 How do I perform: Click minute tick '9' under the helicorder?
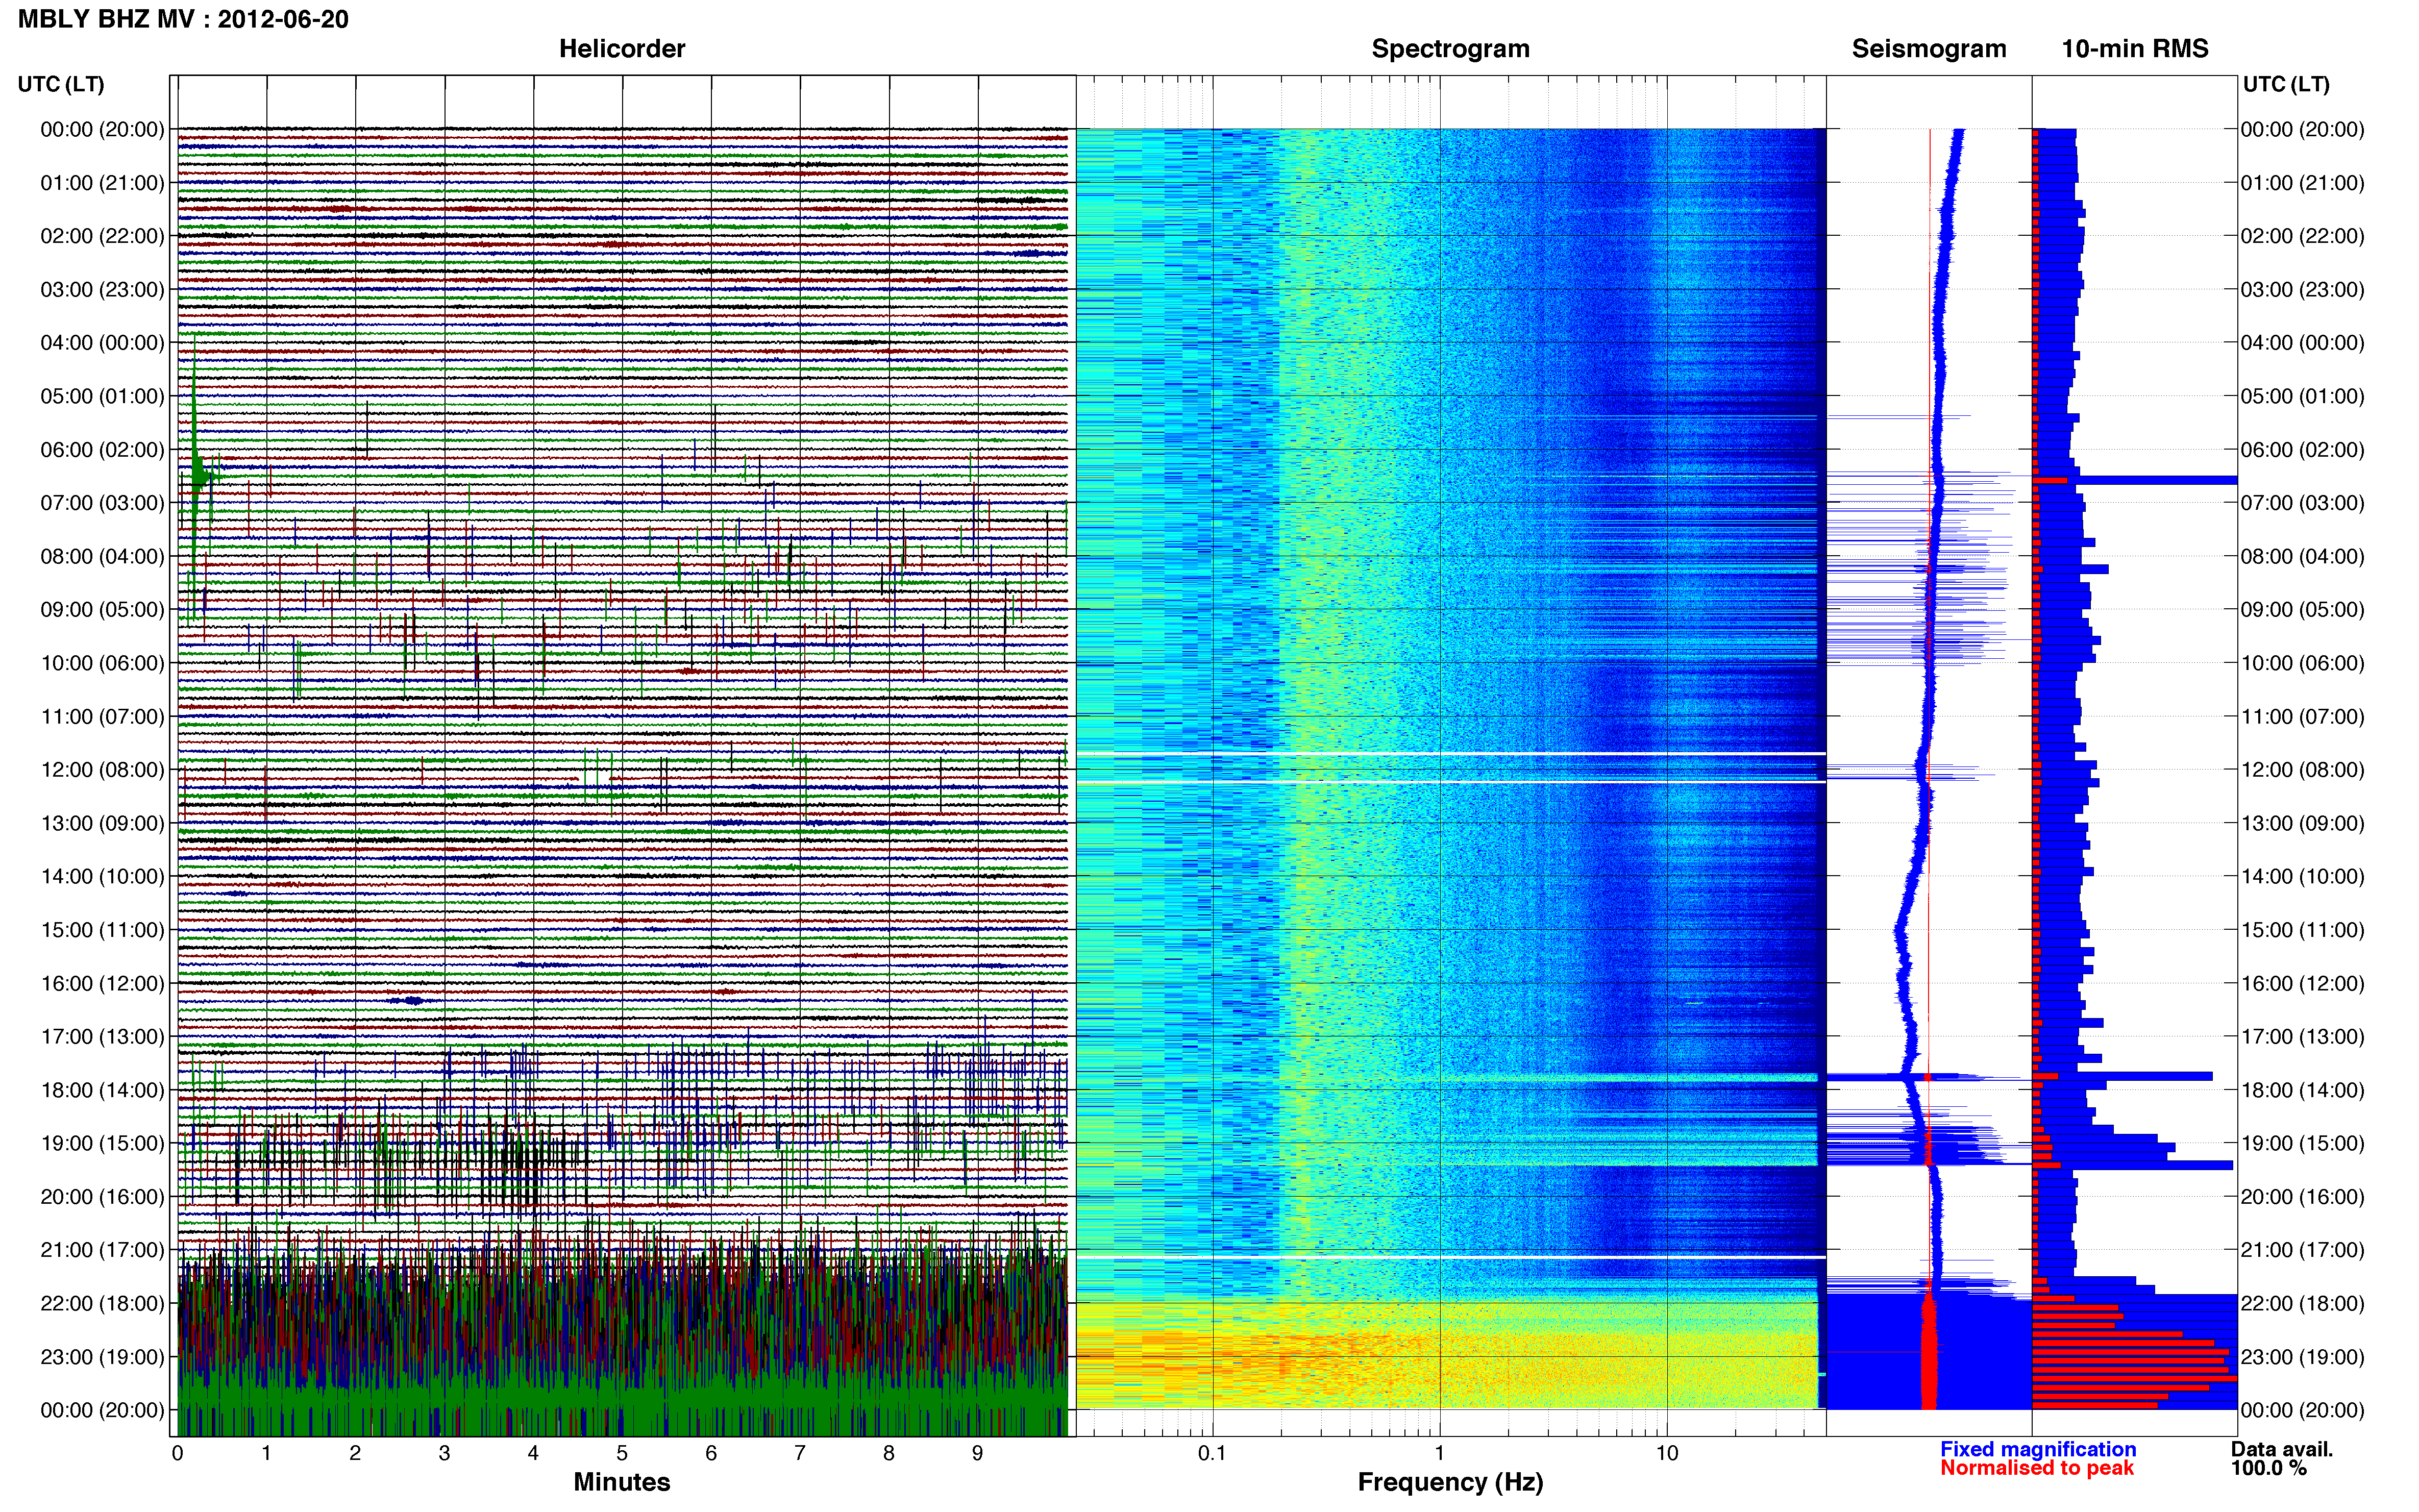tap(977, 1453)
